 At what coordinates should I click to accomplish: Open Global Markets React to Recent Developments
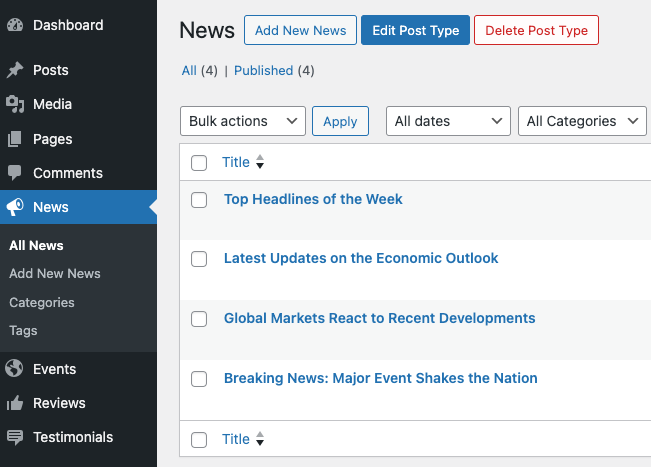[379, 318]
